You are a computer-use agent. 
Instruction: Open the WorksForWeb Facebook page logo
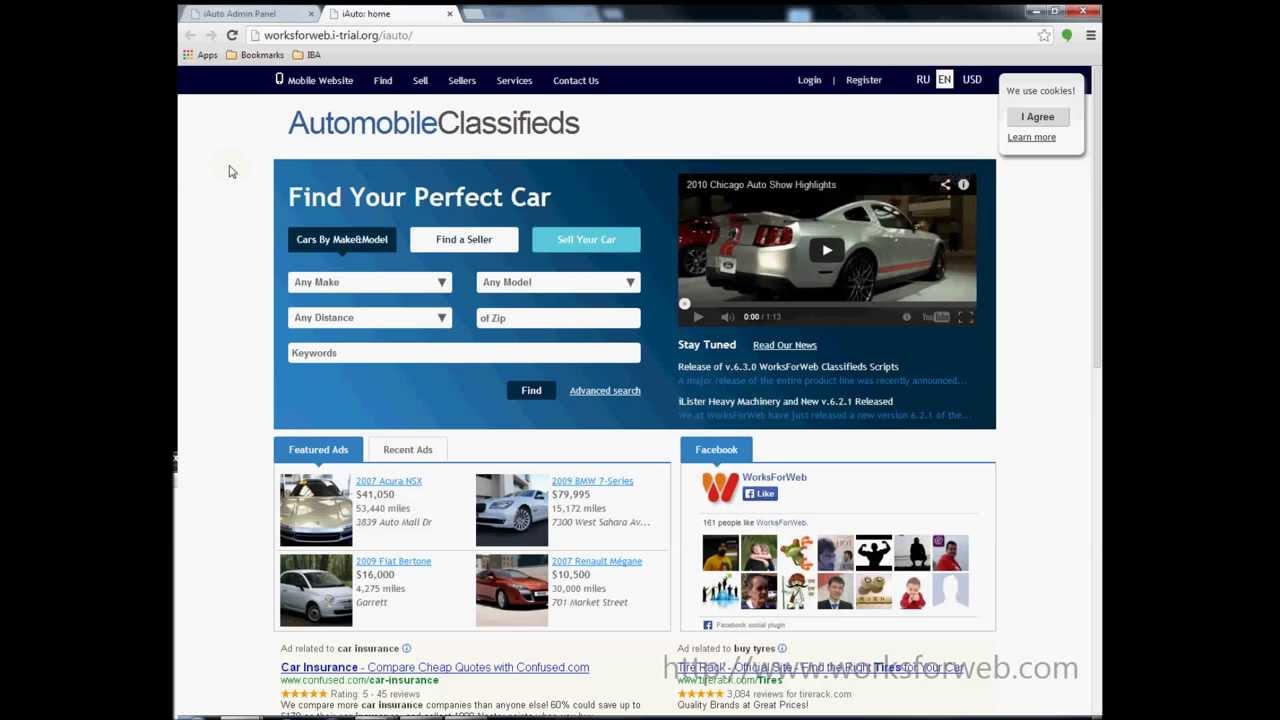click(720, 487)
